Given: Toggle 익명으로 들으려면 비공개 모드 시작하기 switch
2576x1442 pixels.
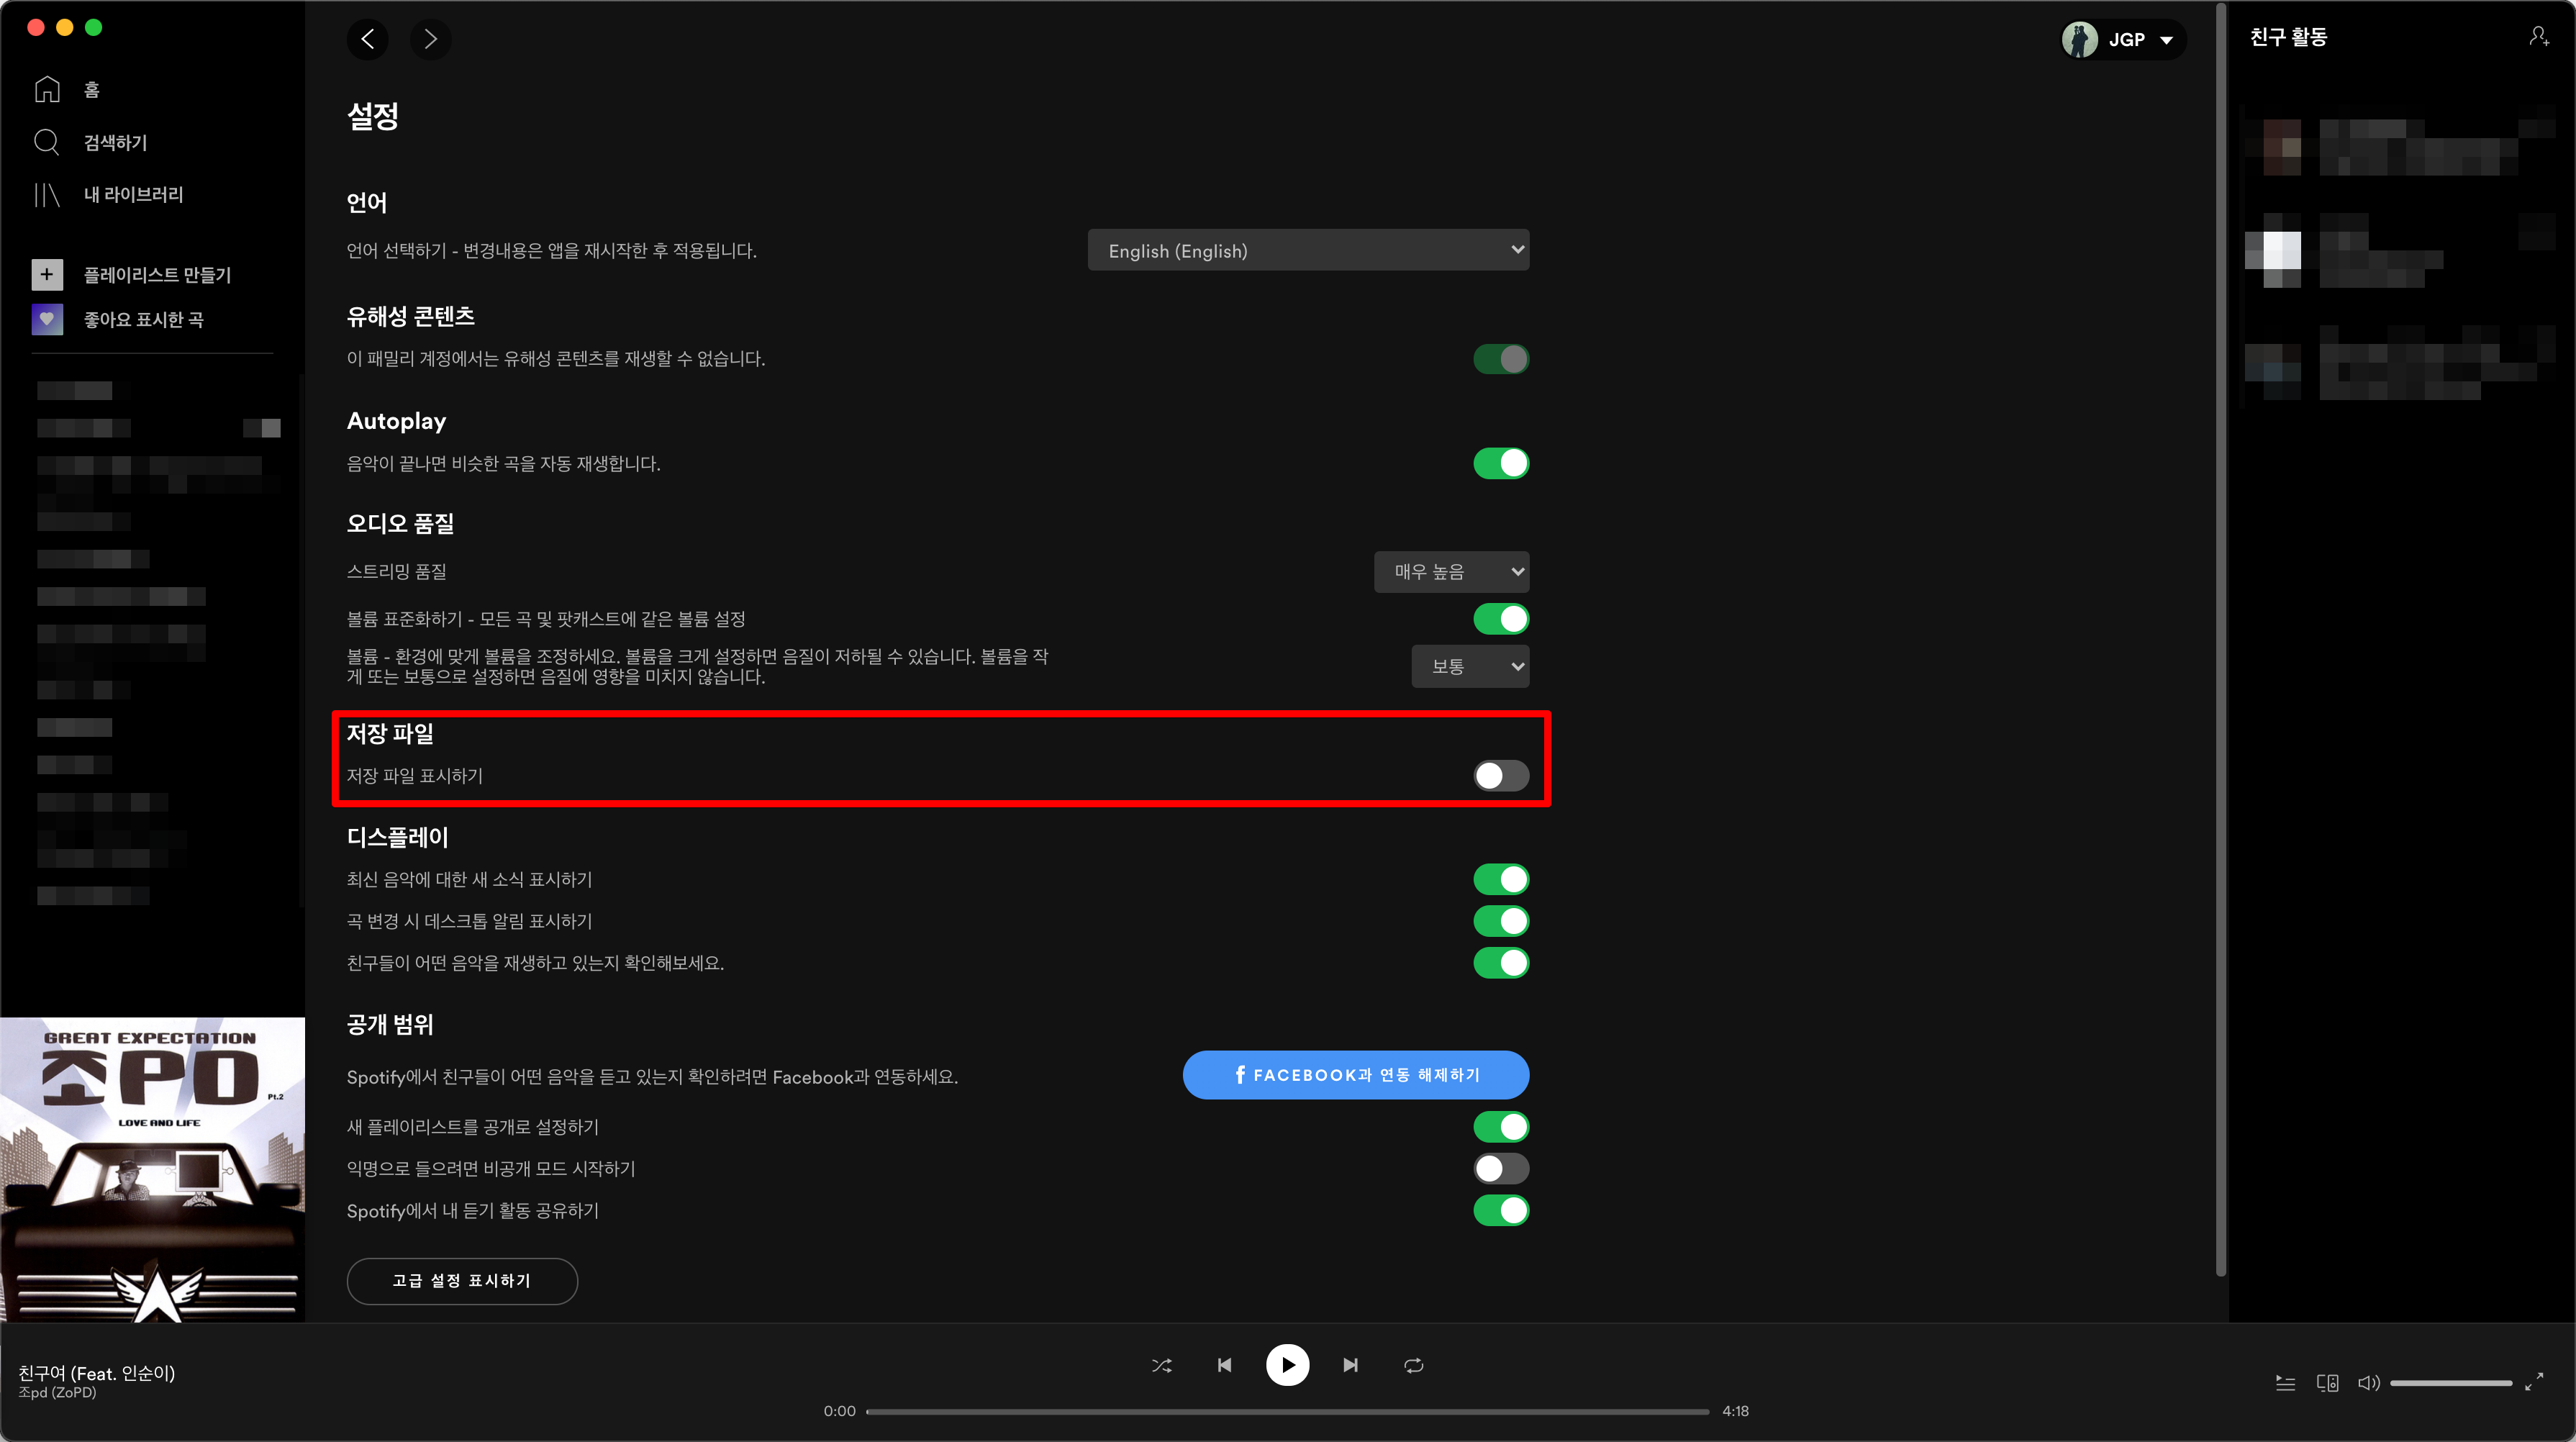Looking at the screenshot, I should (1500, 1168).
